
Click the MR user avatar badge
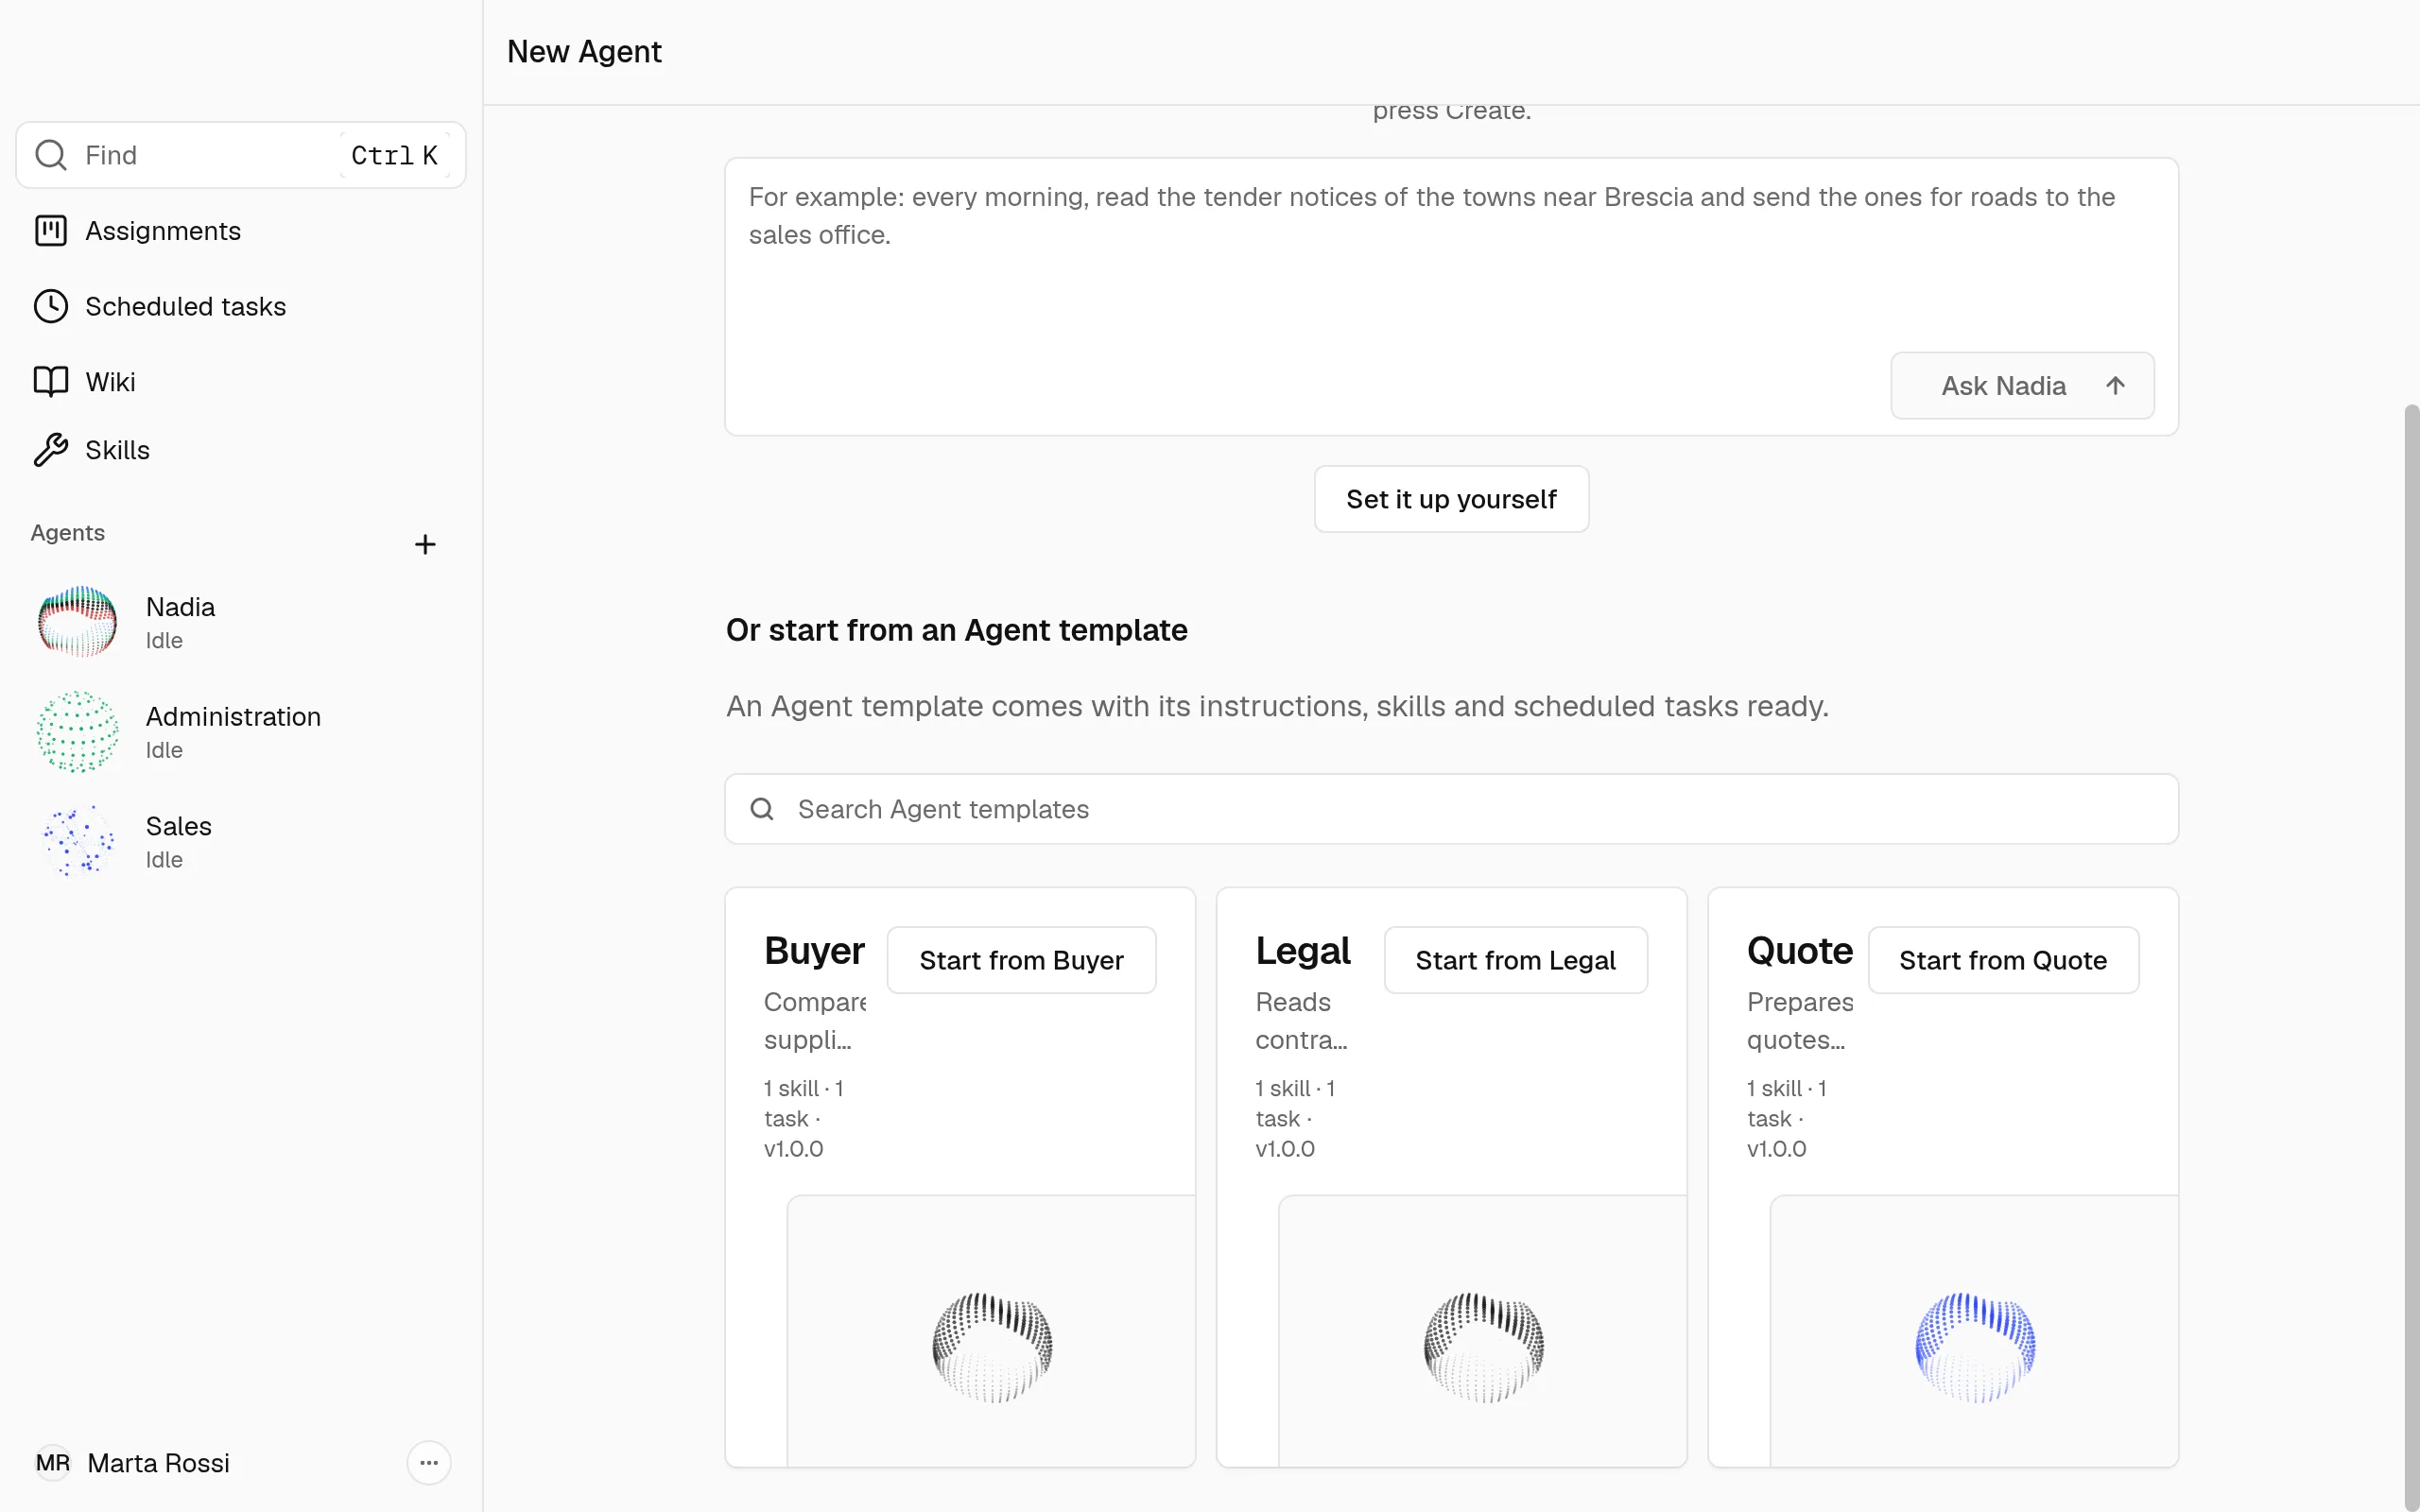click(52, 1463)
